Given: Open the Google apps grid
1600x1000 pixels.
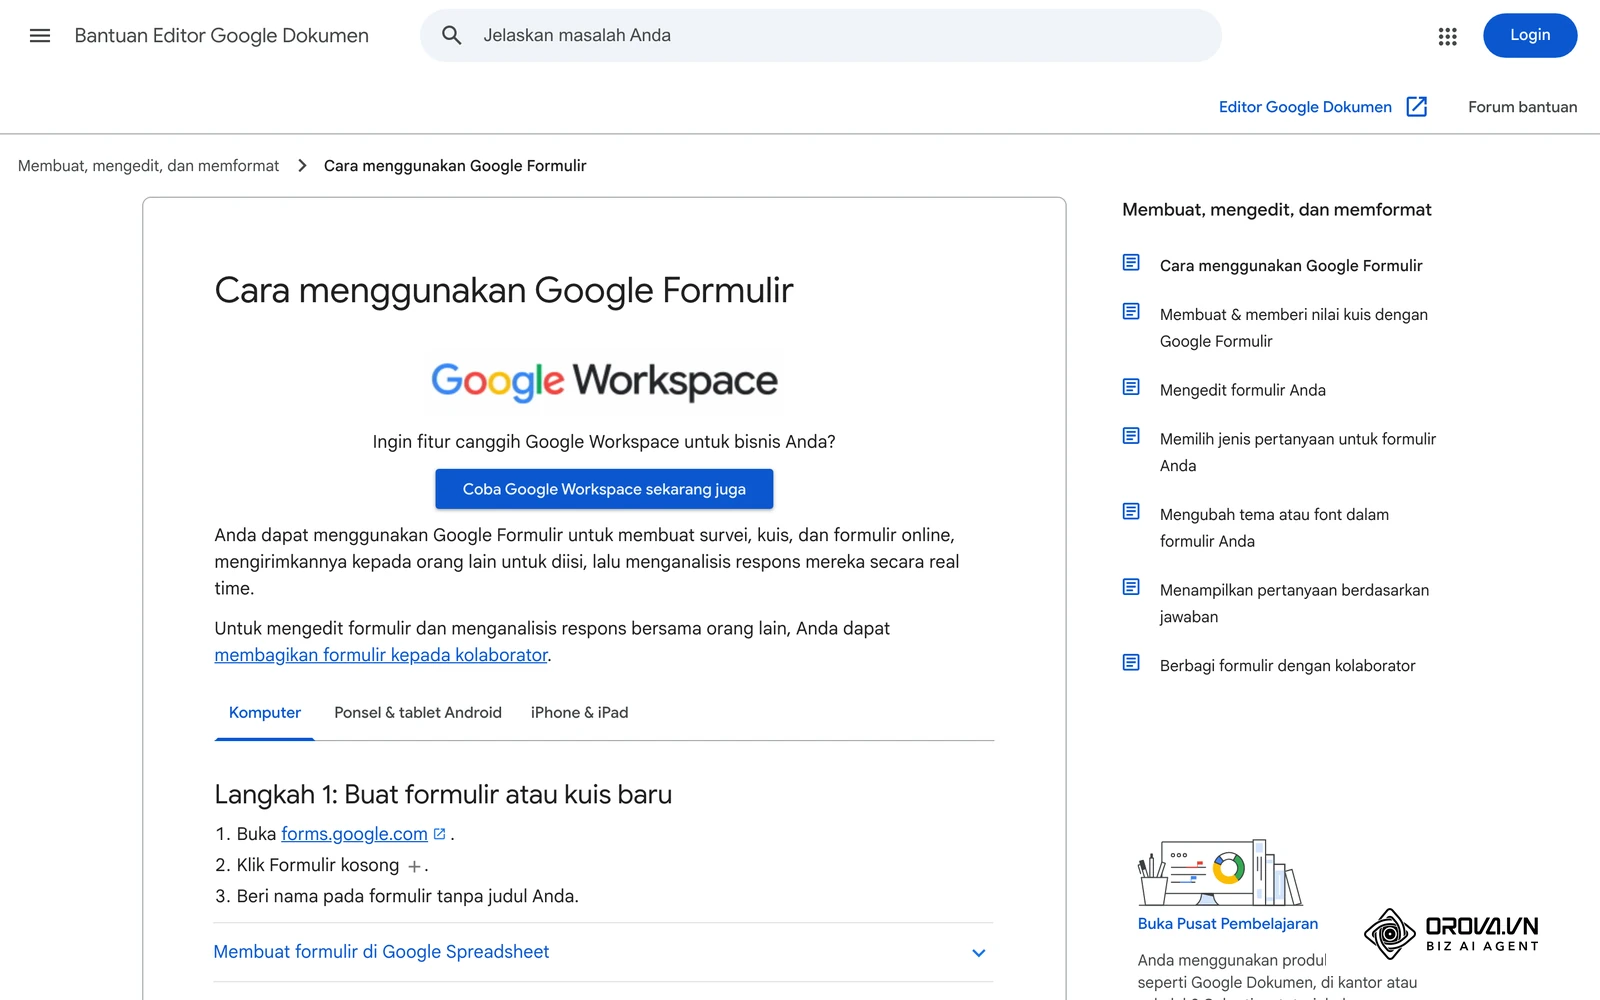Looking at the screenshot, I should (1447, 36).
